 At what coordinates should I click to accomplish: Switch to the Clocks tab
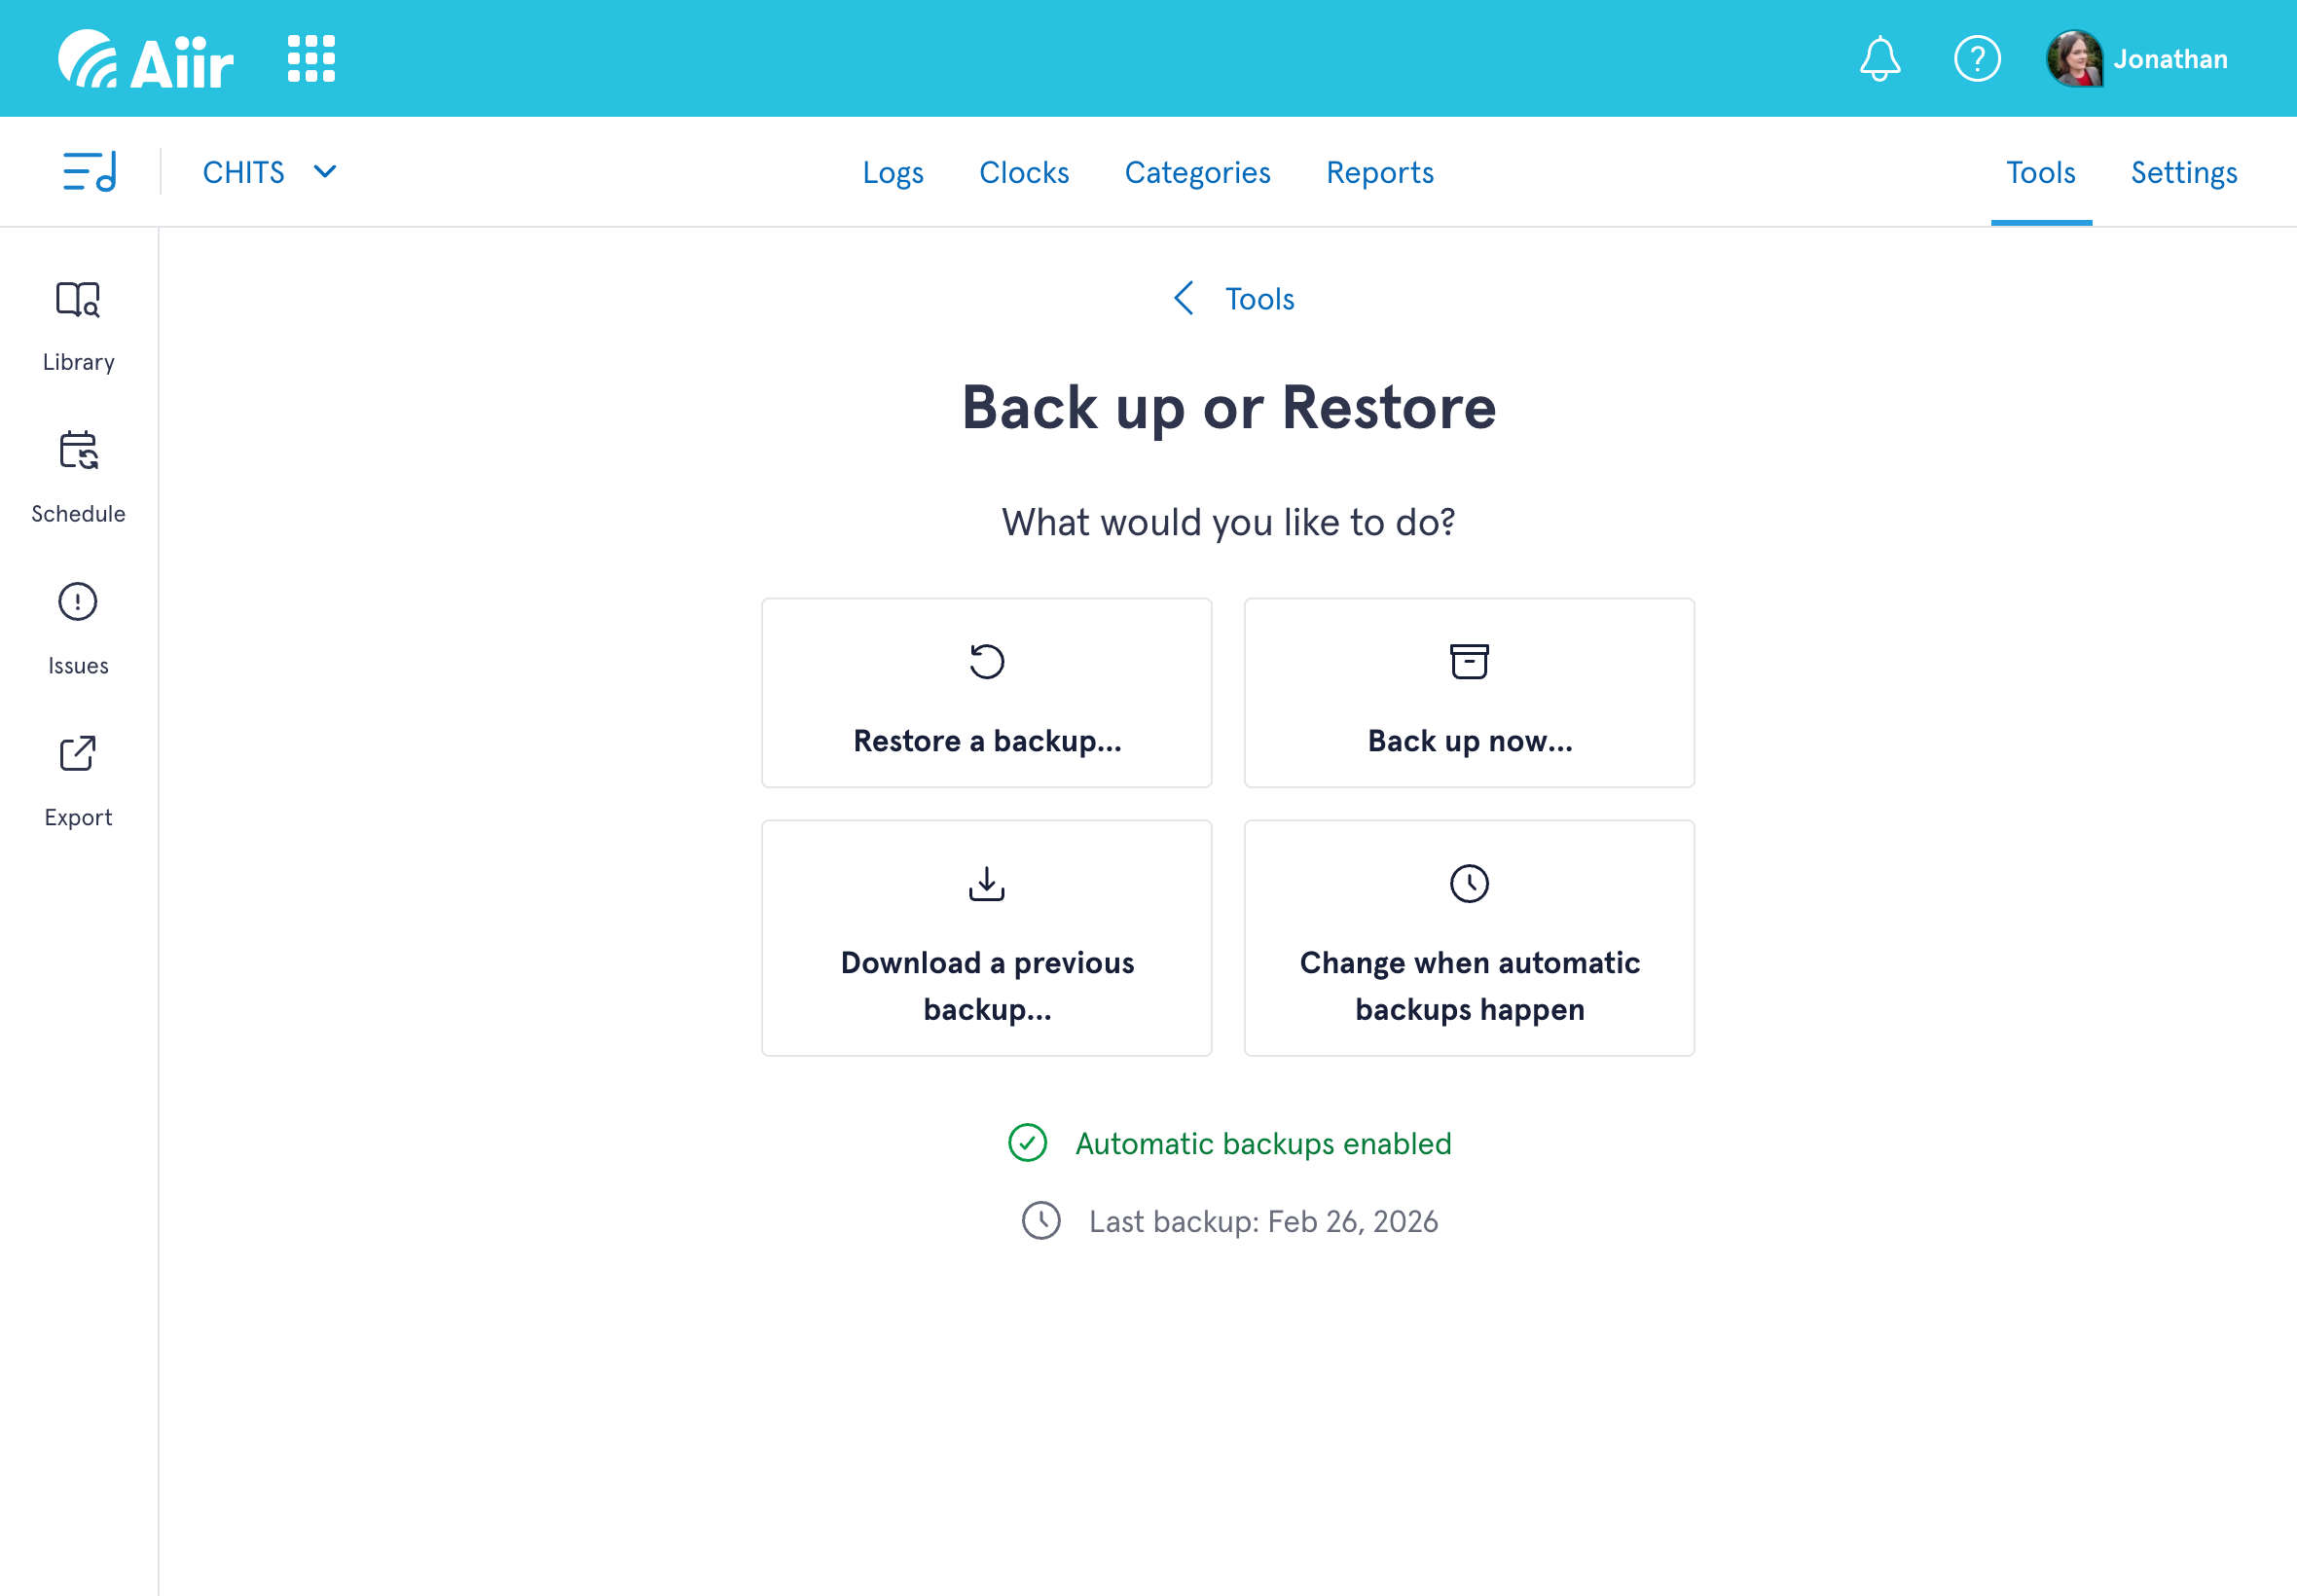(1023, 172)
